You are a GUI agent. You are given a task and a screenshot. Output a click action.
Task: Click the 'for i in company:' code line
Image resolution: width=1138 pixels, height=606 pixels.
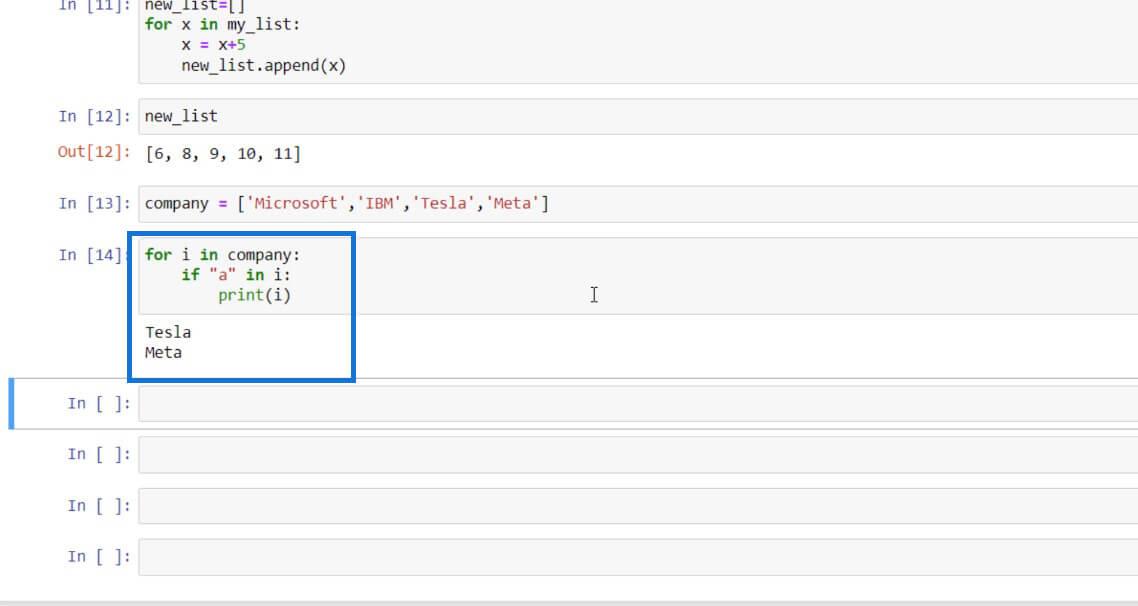222,254
